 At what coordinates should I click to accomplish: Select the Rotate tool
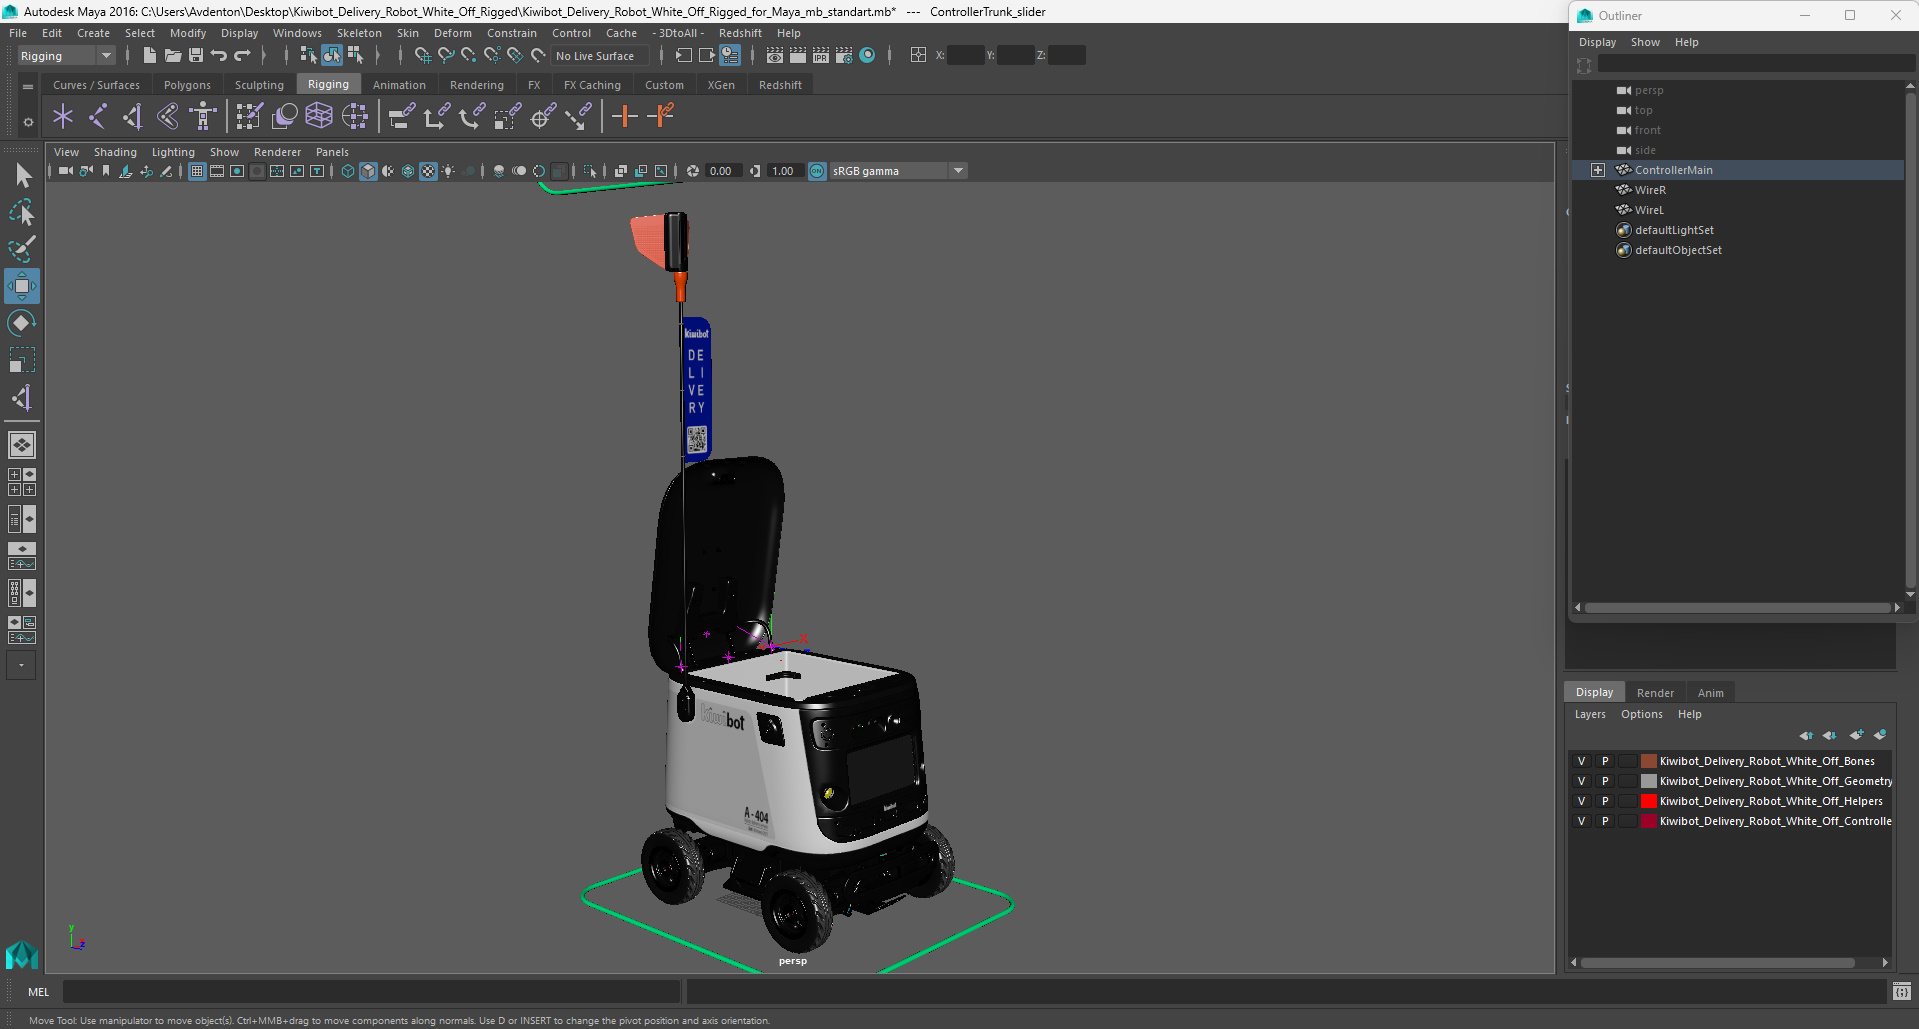[22, 323]
